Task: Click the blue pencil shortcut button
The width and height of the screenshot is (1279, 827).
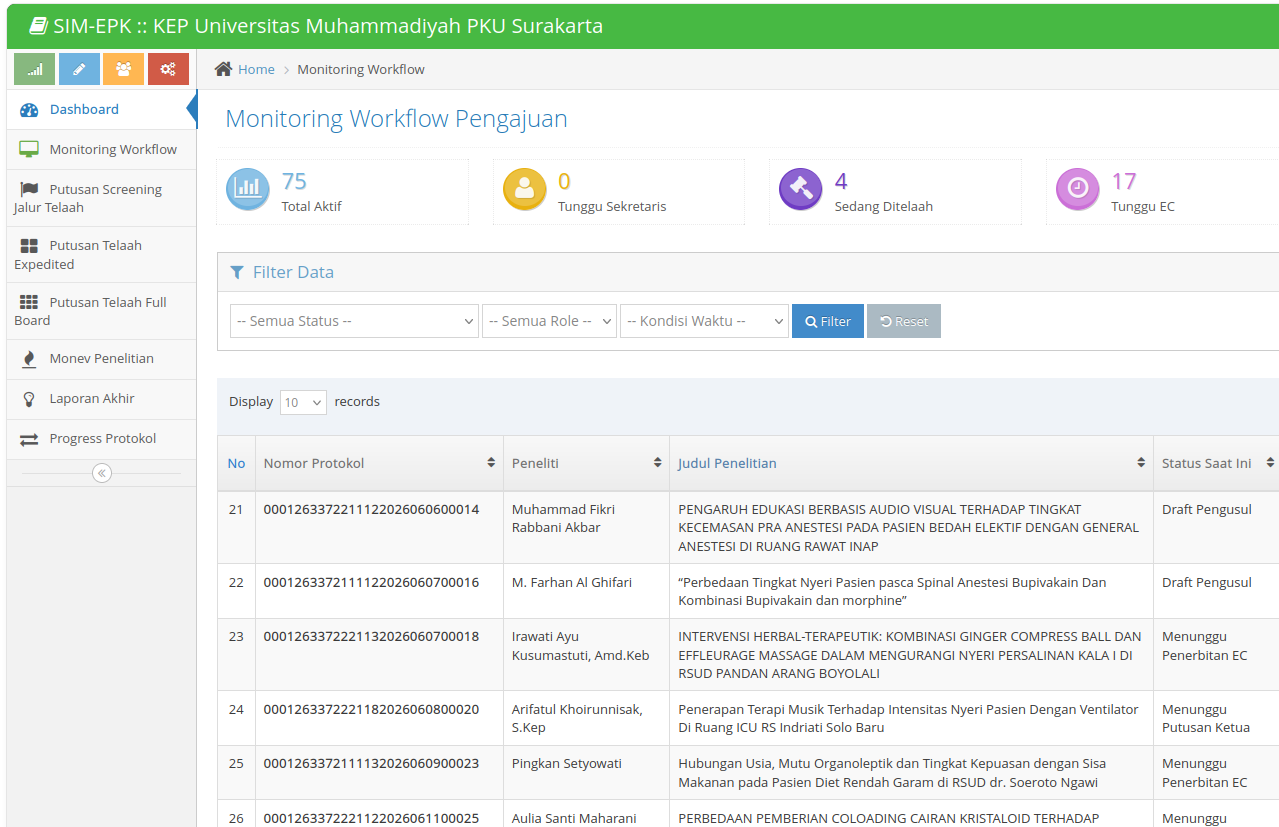Action: [x=79, y=69]
